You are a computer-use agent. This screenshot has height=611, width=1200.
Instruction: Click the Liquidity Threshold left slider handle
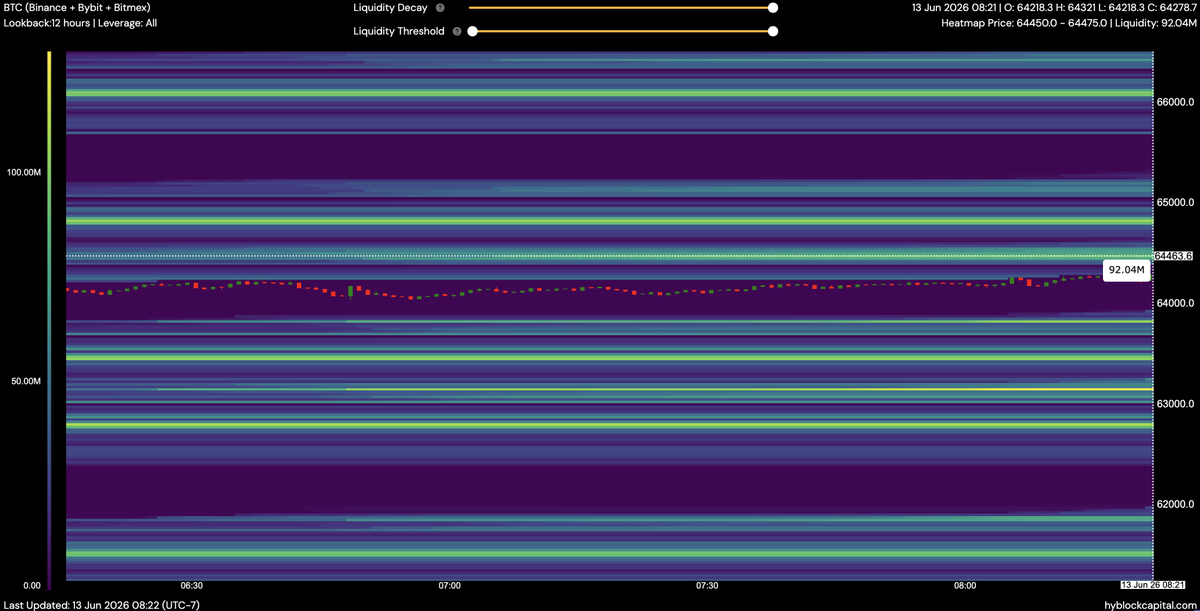pyautogui.click(x=473, y=31)
